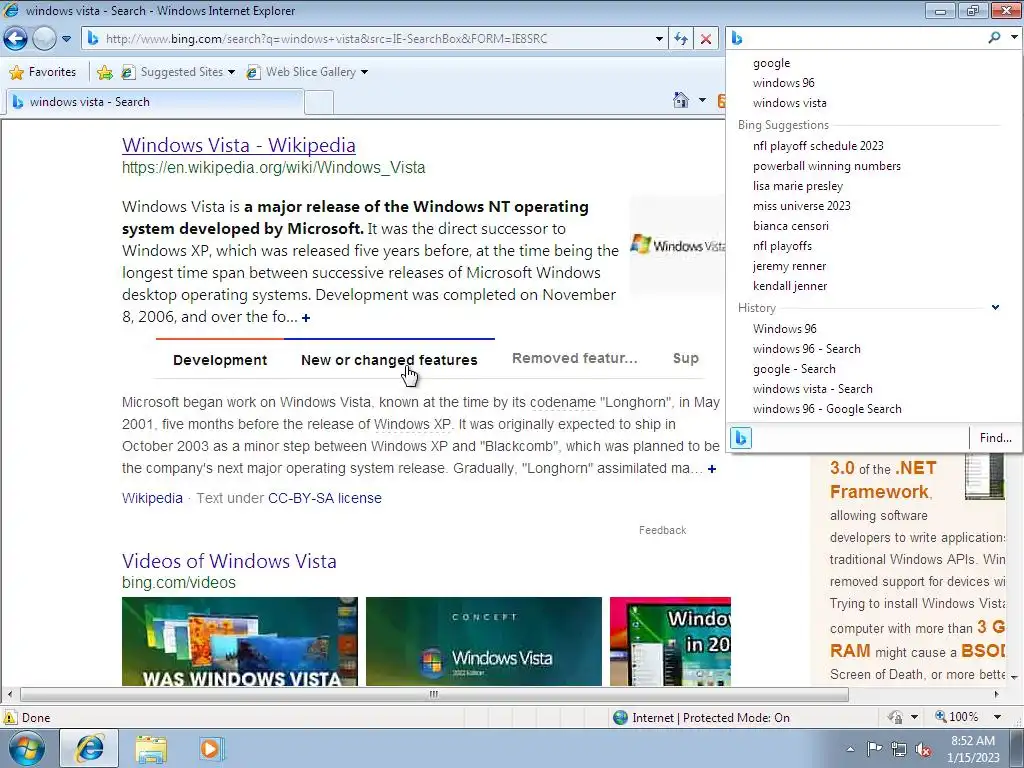
Task: Click Add to Favorites Bar icon
Action: pos(104,72)
